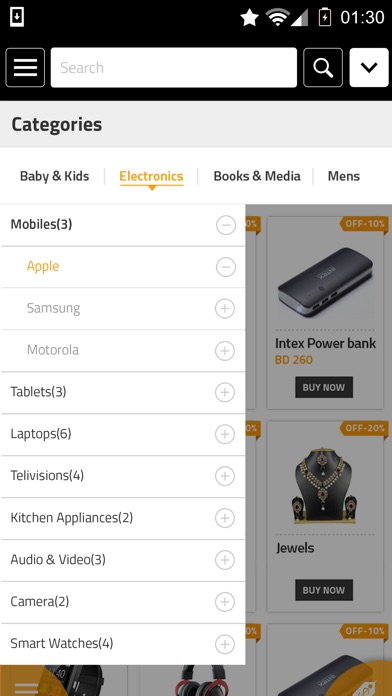Expand Tablets with the plus icon
Viewport: 392px width, 696px height.
coord(225,392)
